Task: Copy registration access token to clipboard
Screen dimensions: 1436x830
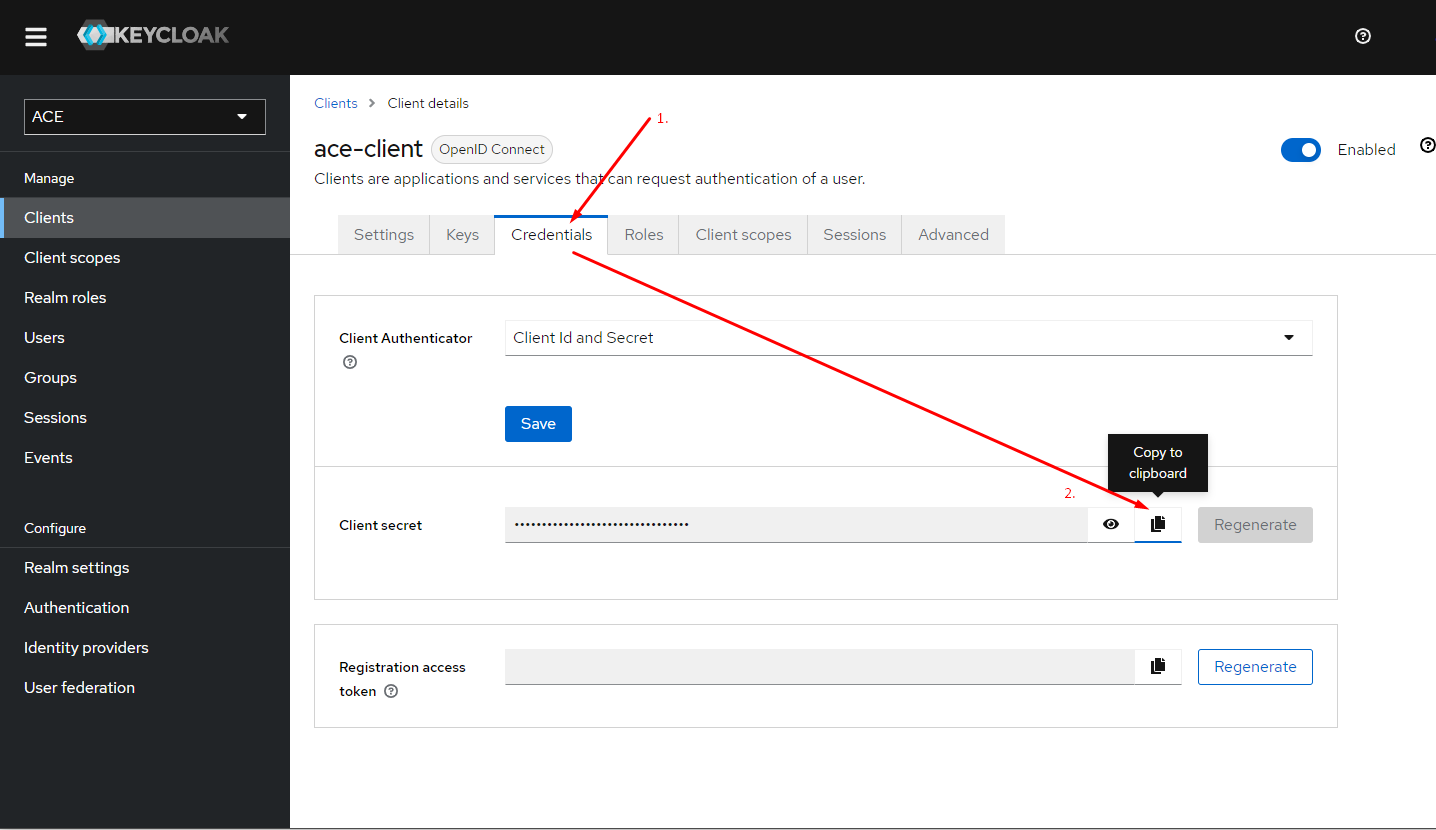Action: click(x=1158, y=667)
